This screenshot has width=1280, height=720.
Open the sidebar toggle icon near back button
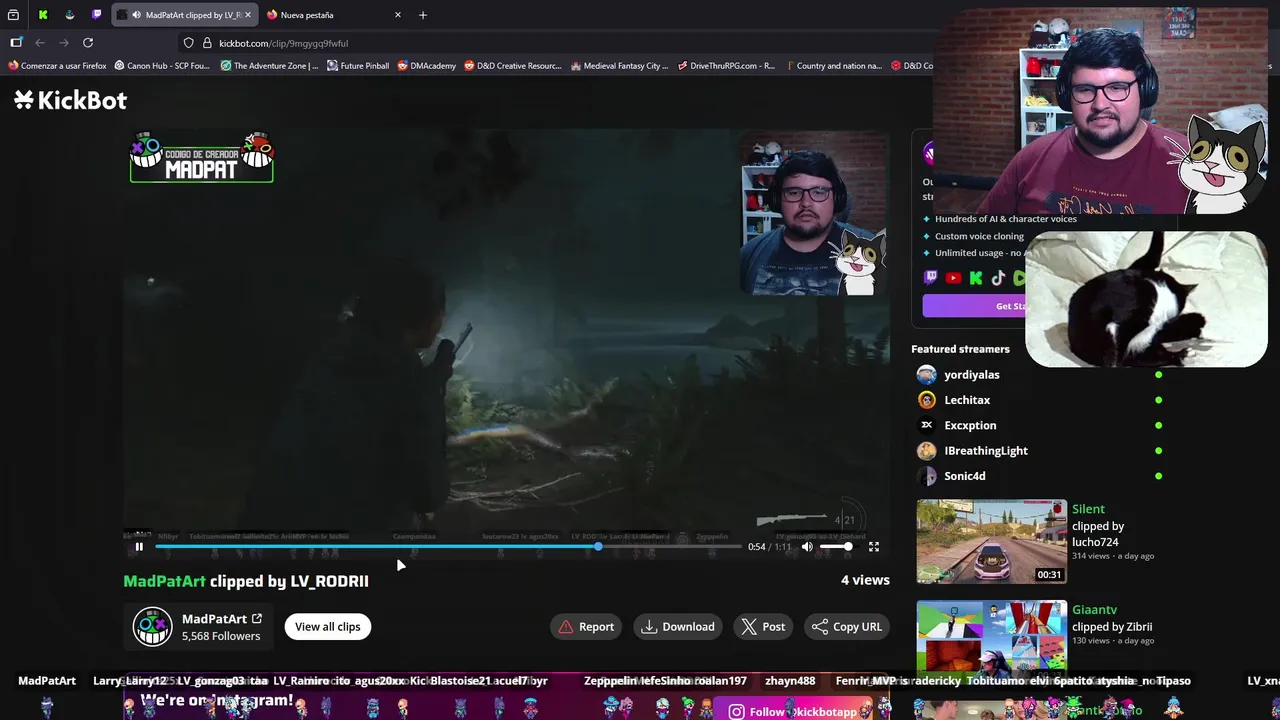[16, 43]
